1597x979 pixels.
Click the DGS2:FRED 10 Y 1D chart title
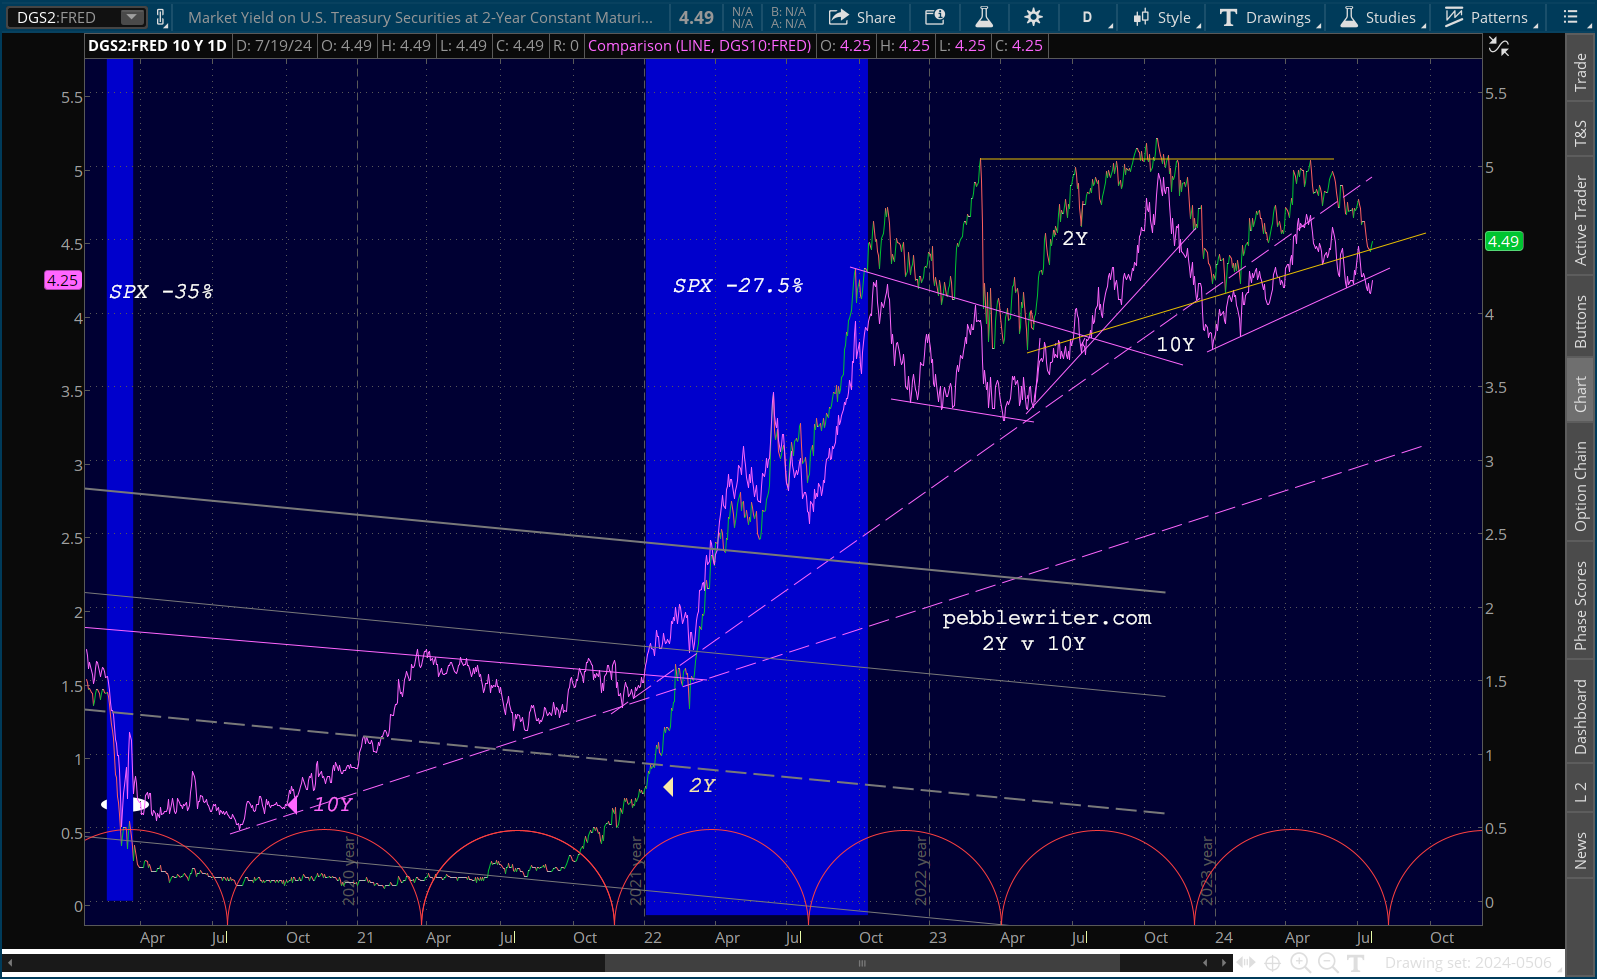pyautogui.click(x=157, y=46)
